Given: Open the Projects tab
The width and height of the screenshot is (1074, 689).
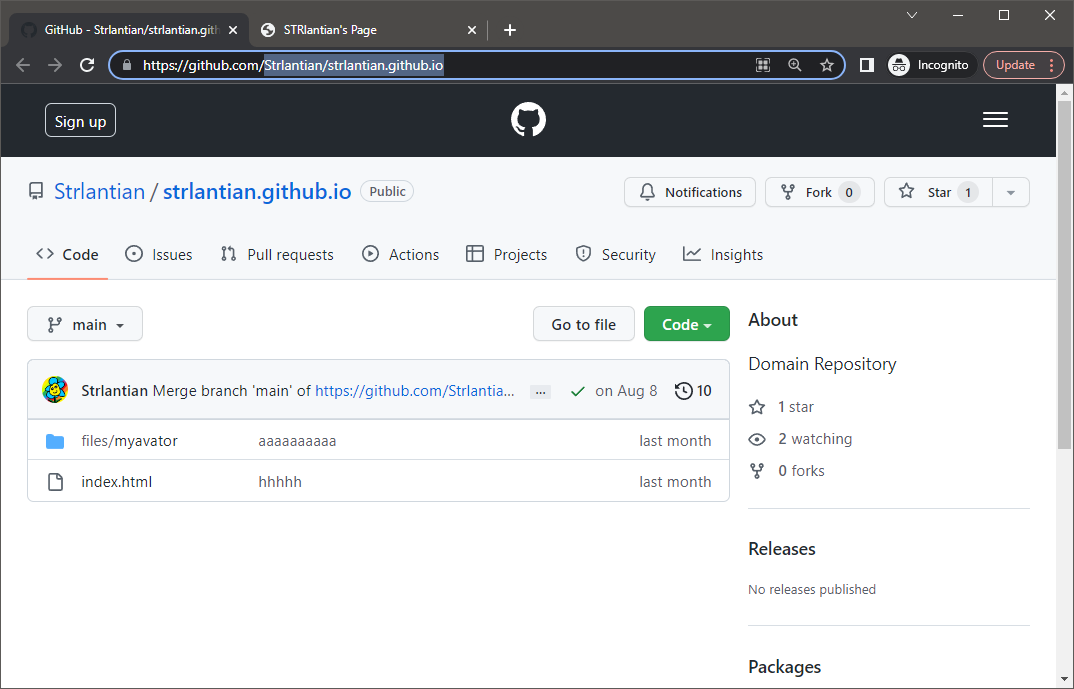Looking at the screenshot, I should 506,255.
